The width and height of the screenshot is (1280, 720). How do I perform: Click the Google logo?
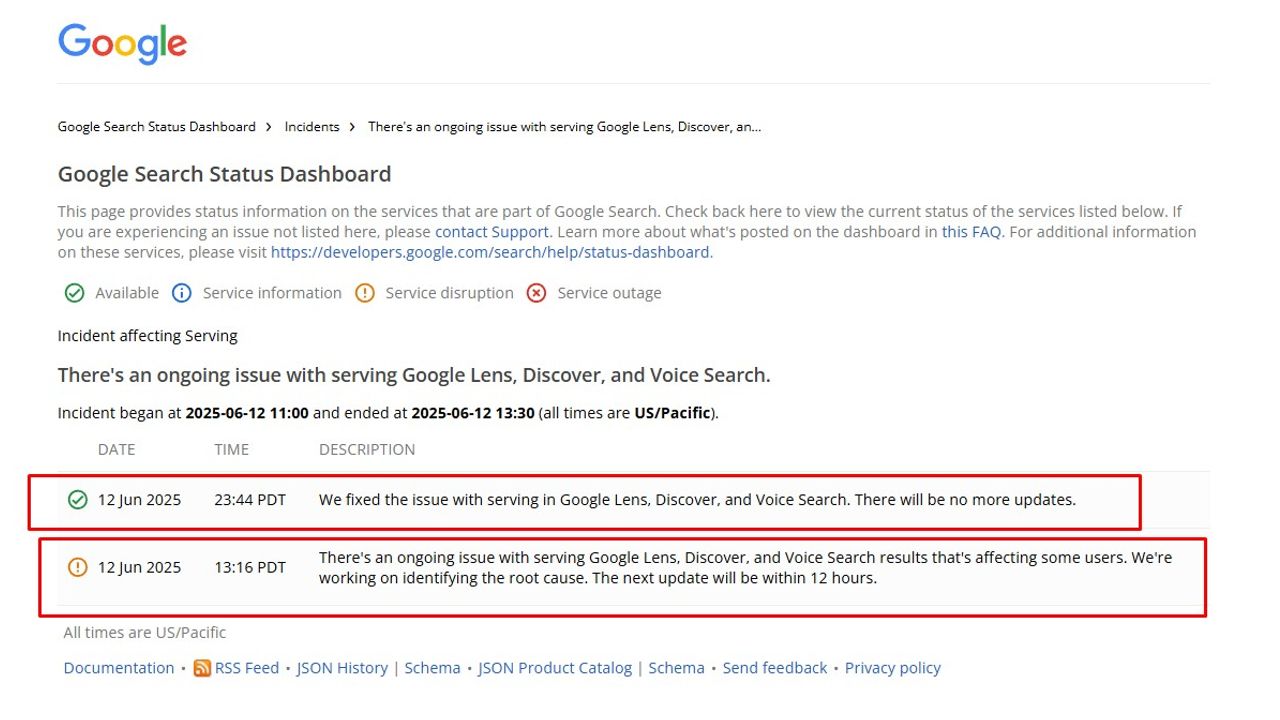click(x=122, y=44)
